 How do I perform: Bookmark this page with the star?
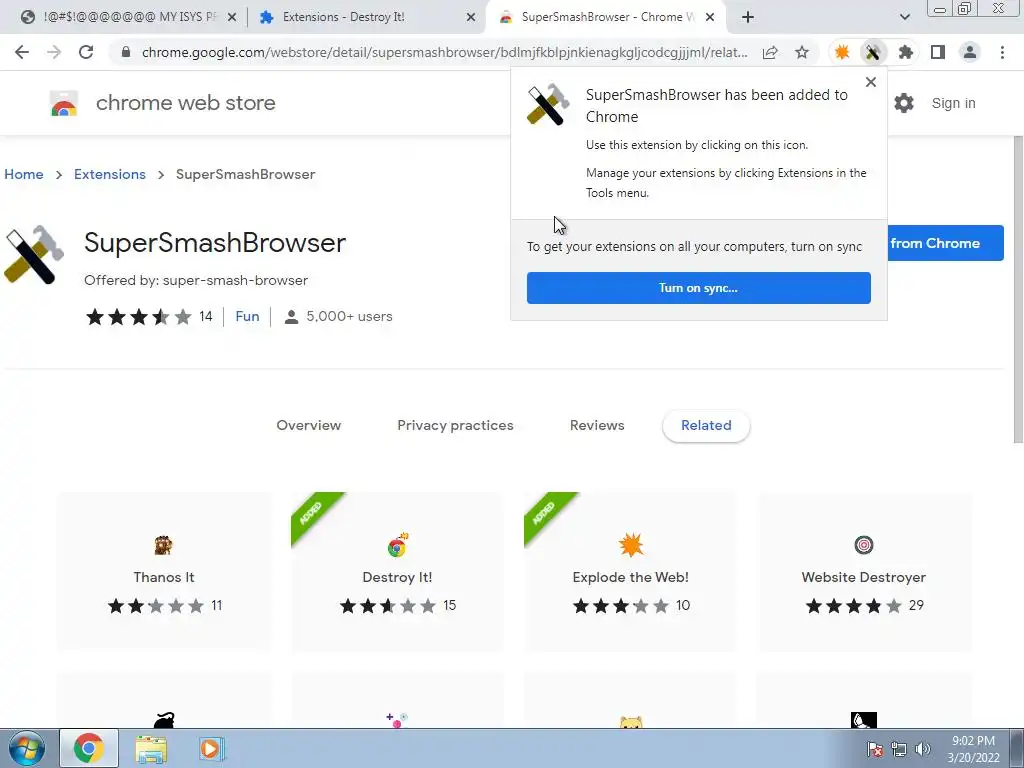tap(802, 52)
